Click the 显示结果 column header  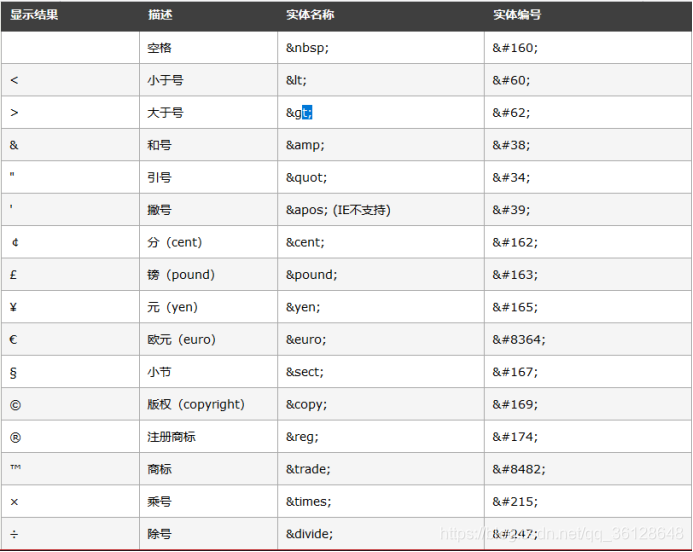point(34,15)
